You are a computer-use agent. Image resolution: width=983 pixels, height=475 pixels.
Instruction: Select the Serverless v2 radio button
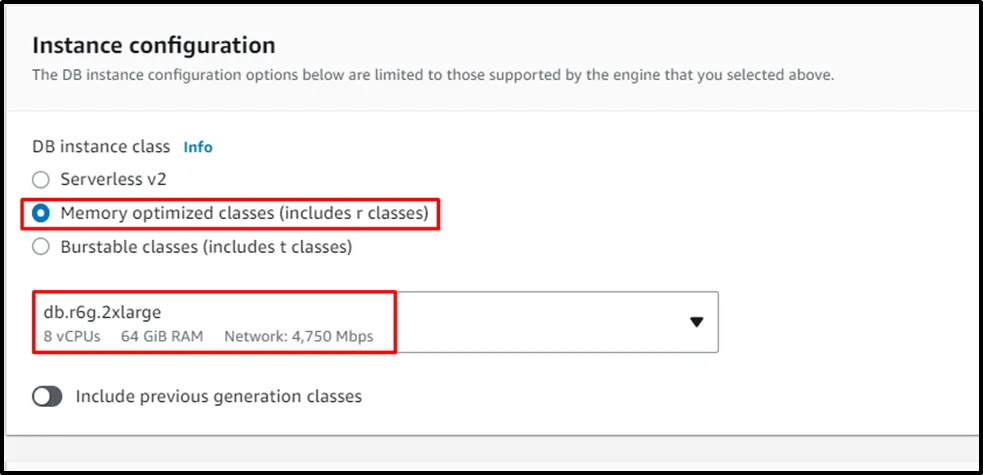pos(41,180)
